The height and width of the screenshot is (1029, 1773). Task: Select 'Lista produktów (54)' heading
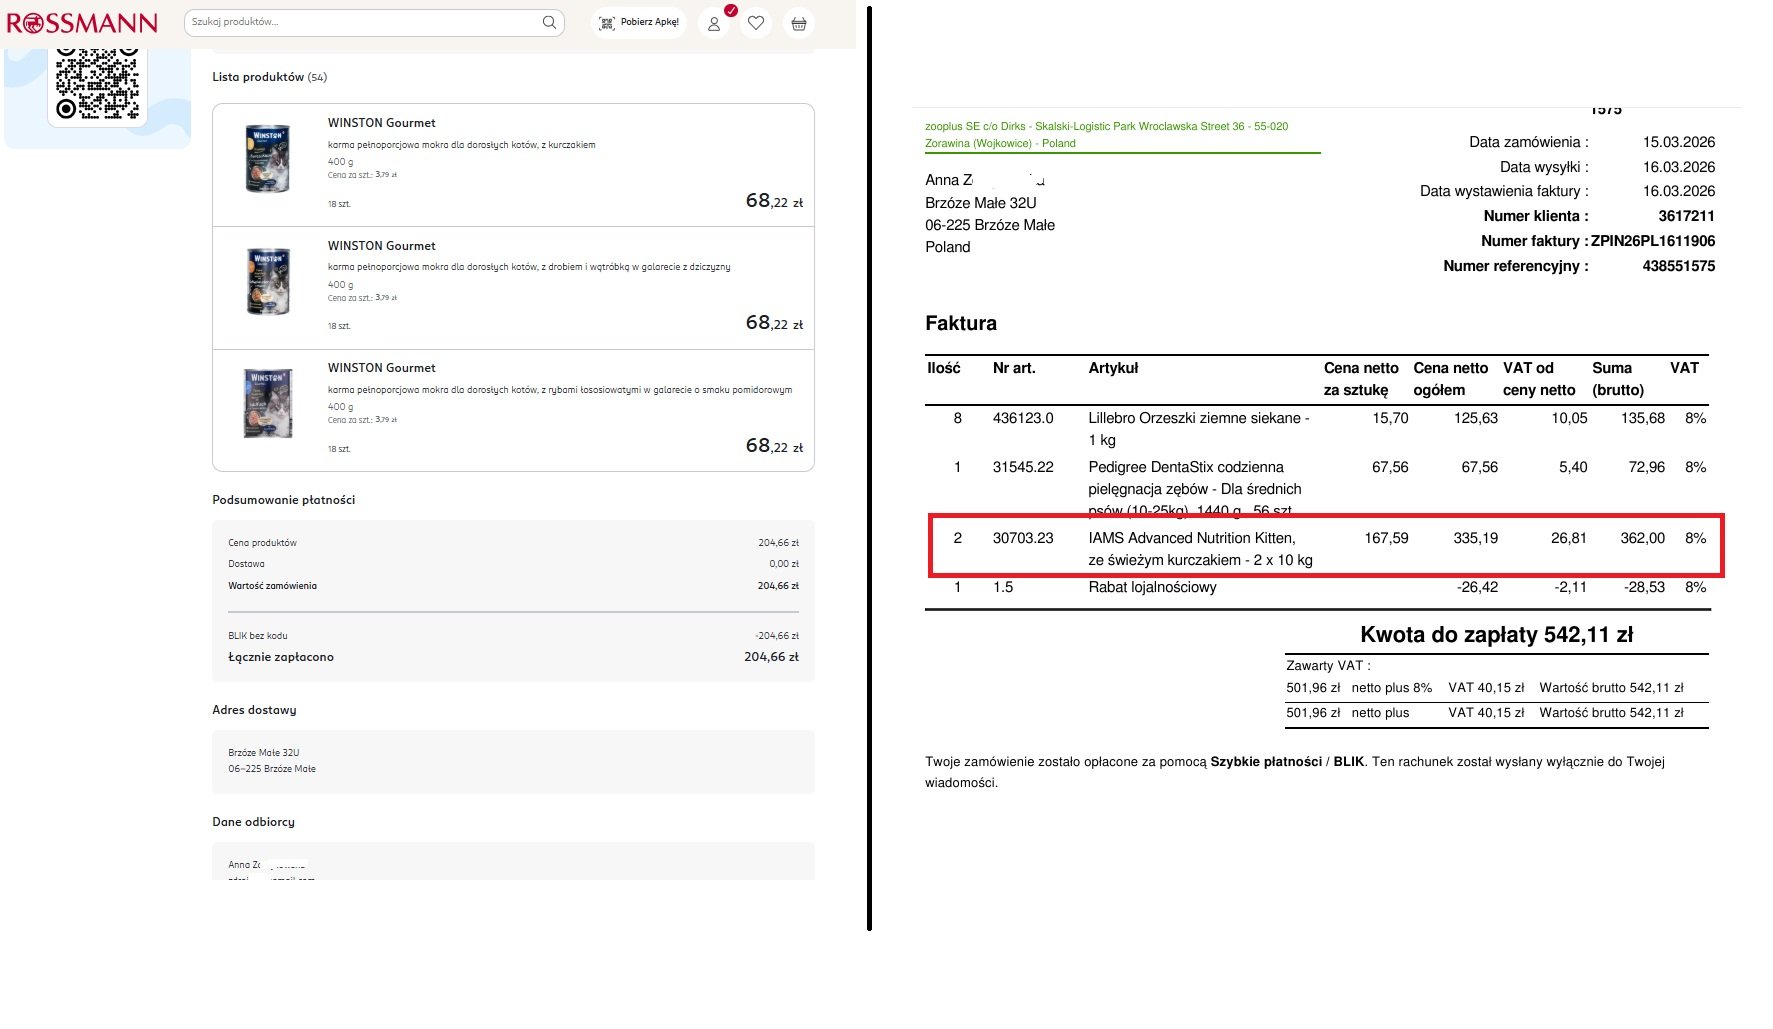[x=269, y=77]
